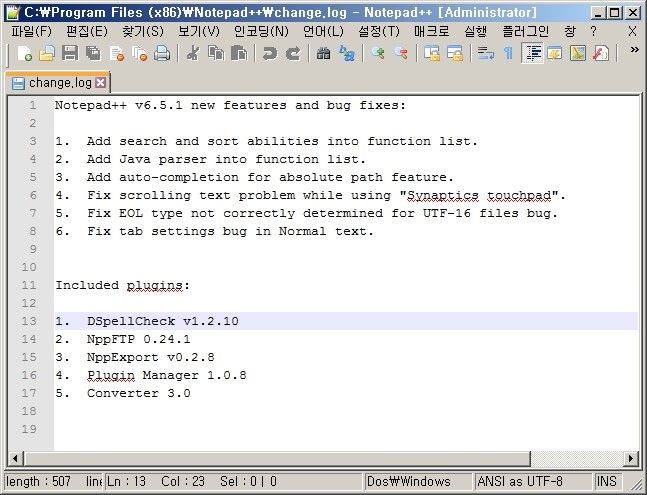Click the line 'DSpellCheck v1.2.10'
Image resolution: width=647 pixels, height=495 pixels.
163,321
